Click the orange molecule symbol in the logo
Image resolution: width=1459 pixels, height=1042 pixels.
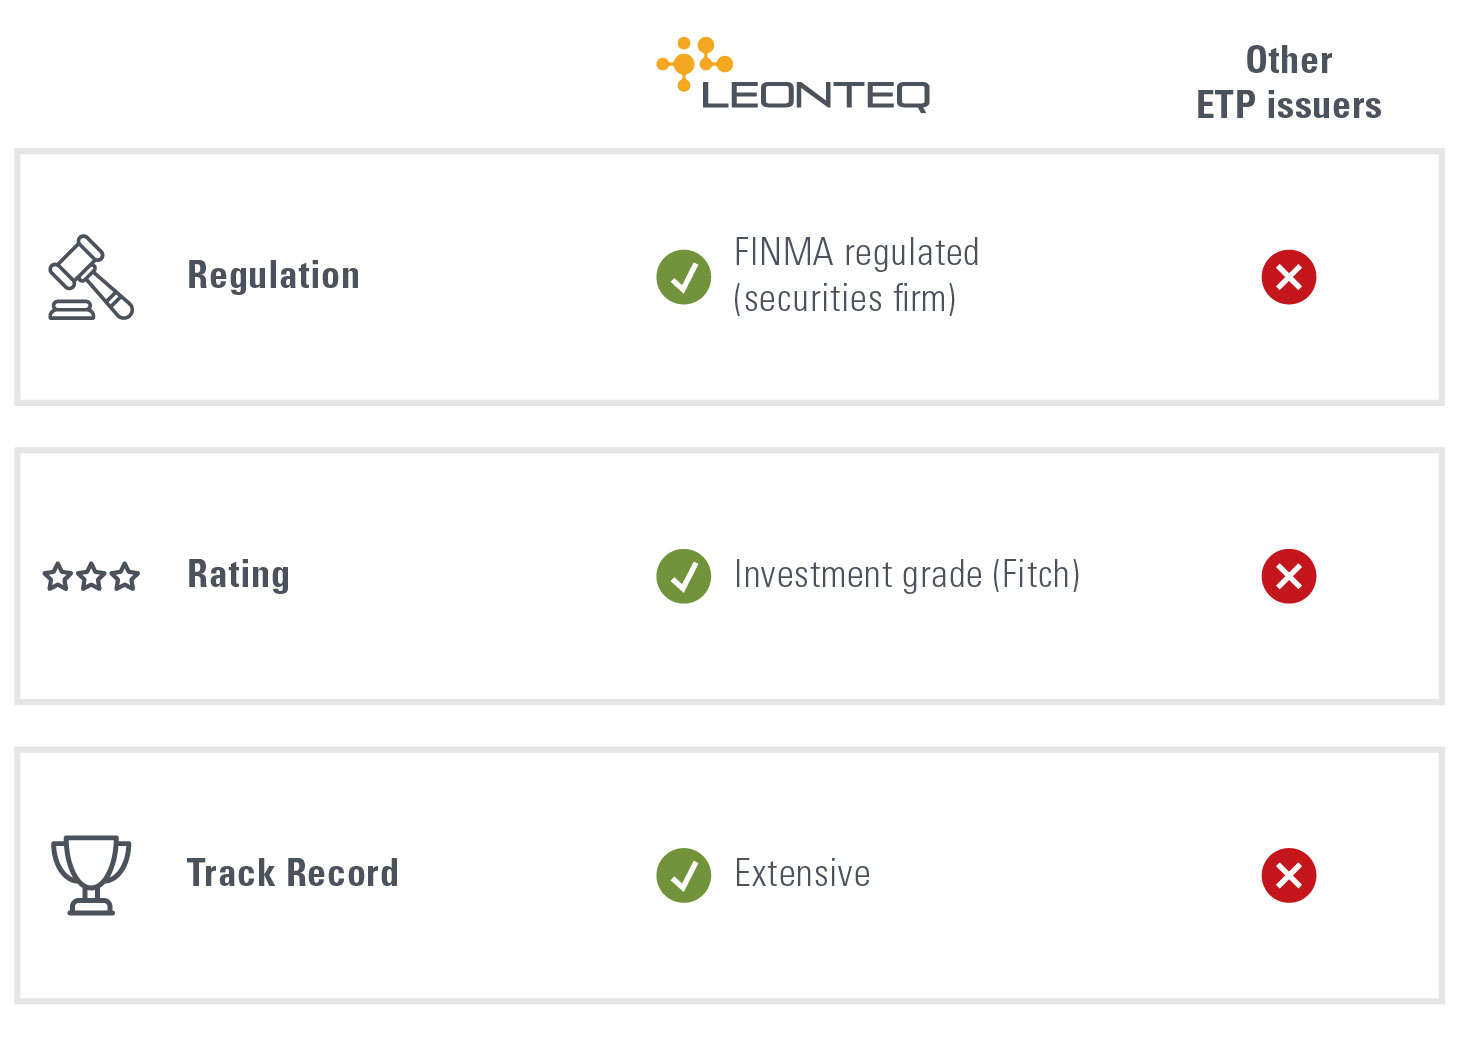pyautogui.click(x=694, y=62)
